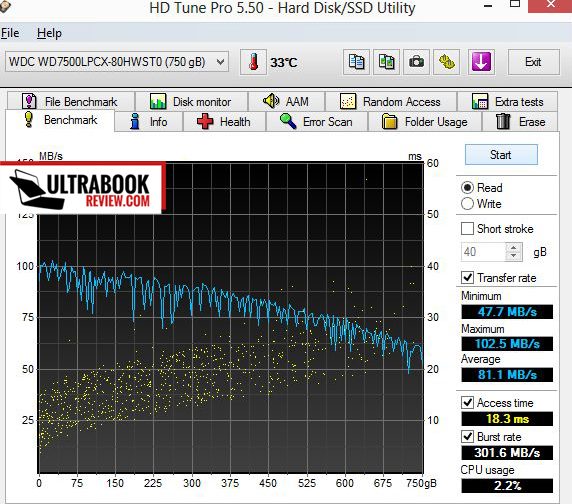
Task: Click the 301.6 MB/s burst rate value
Action: 507,453
